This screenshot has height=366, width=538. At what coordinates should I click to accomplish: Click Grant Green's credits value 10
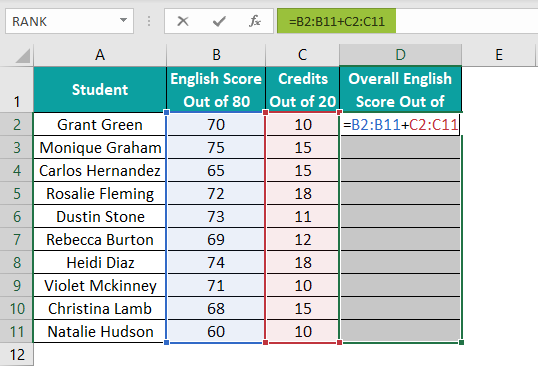click(302, 124)
